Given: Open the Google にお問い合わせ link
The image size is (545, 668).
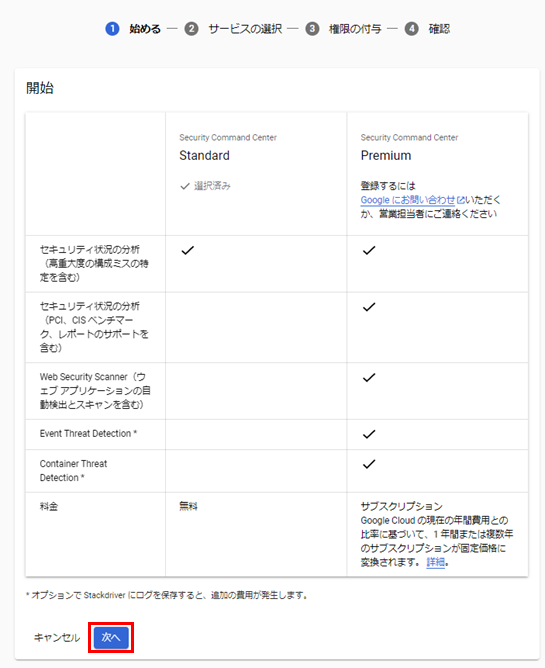Looking at the screenshot, I should (x=408, y=200).
